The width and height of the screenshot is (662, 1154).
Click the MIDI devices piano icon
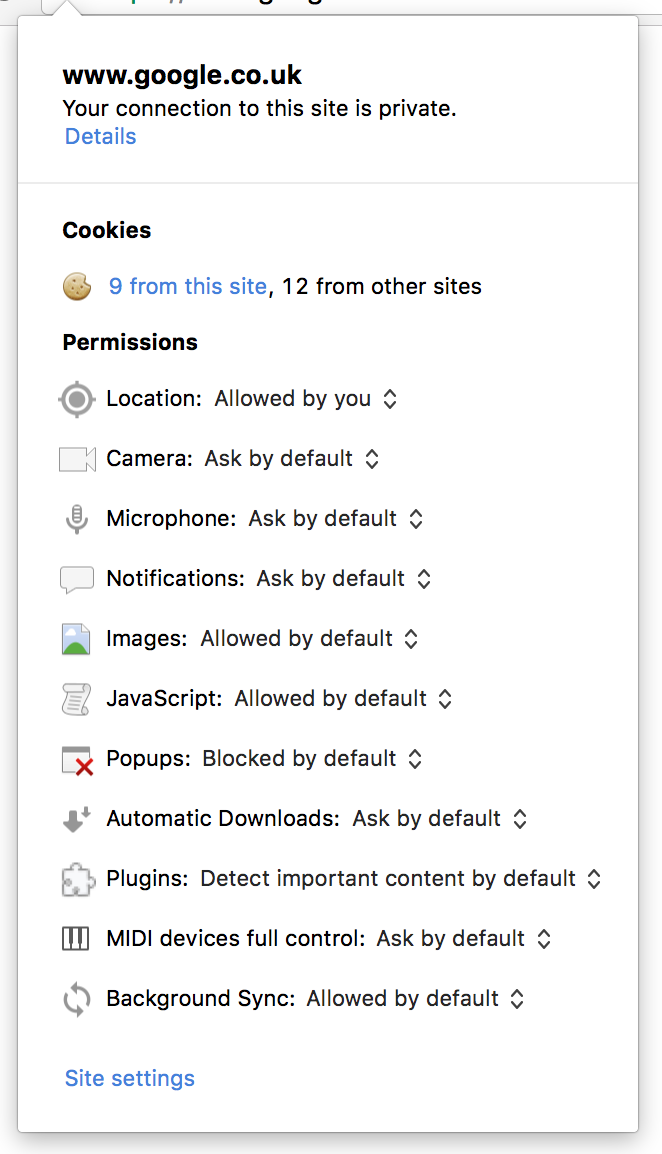coord(77,939)
